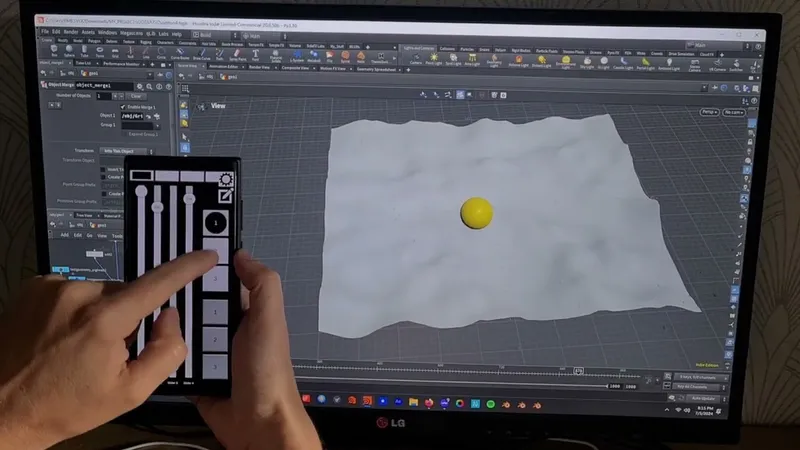The height and width of the screenshot is (450, 800).
Task: Open the parameter gear menu for object_merge1
Action: click(140, 87)
